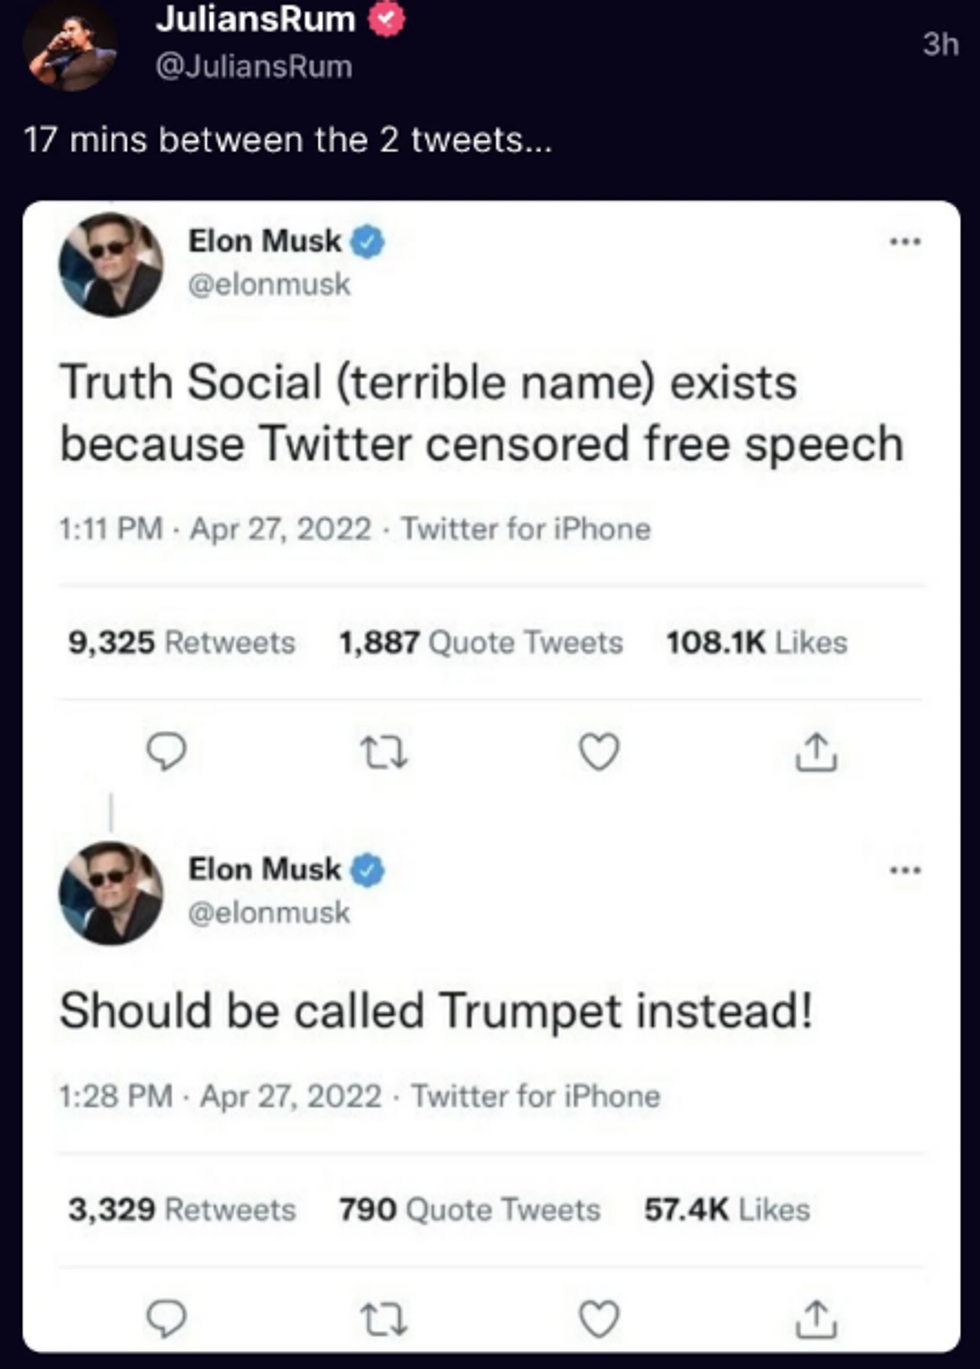The height and width of the screenshot is (1369, 980).
Task: Open JuliansRum profile avatar
Action: (x=70, y=48)
